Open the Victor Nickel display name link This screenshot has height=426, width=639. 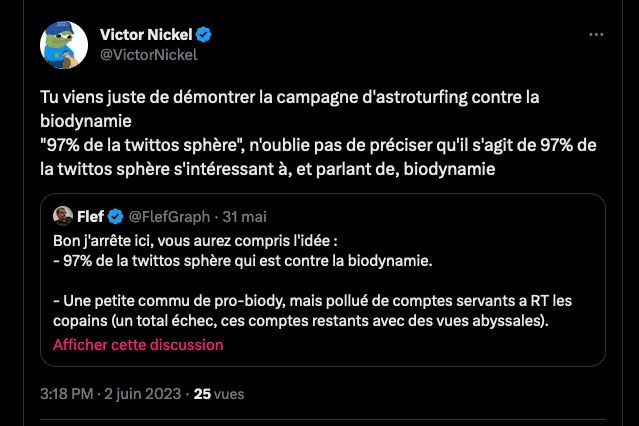pos(146,35)
